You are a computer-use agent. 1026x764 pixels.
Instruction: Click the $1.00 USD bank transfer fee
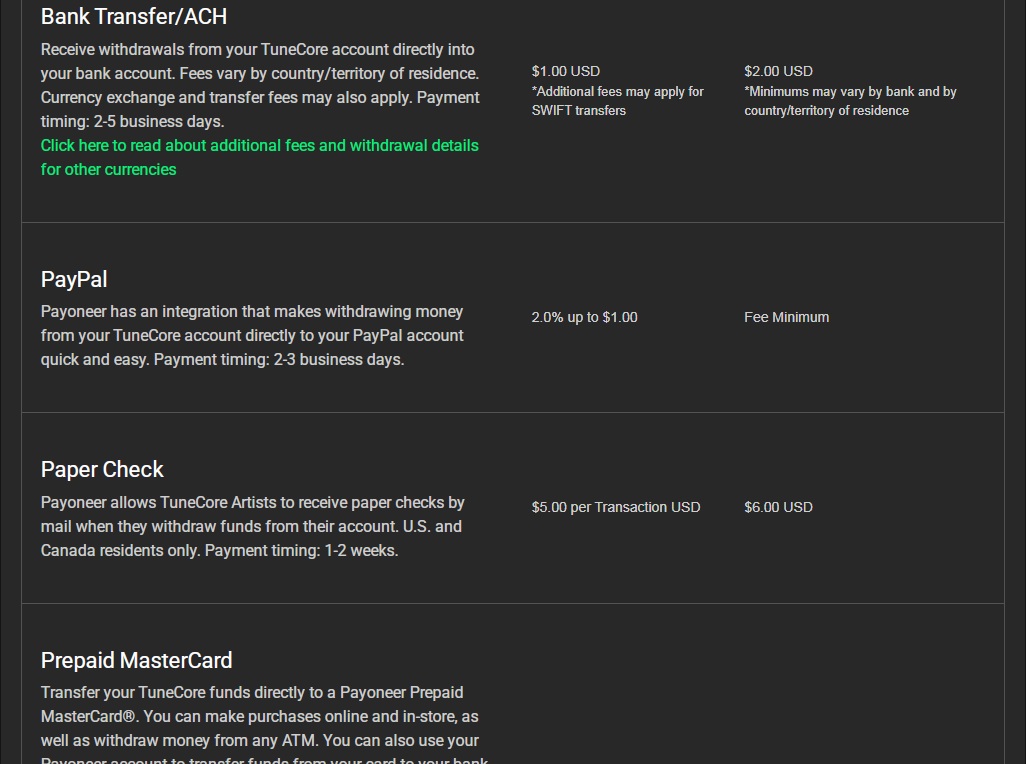click(x=566, y=71)
